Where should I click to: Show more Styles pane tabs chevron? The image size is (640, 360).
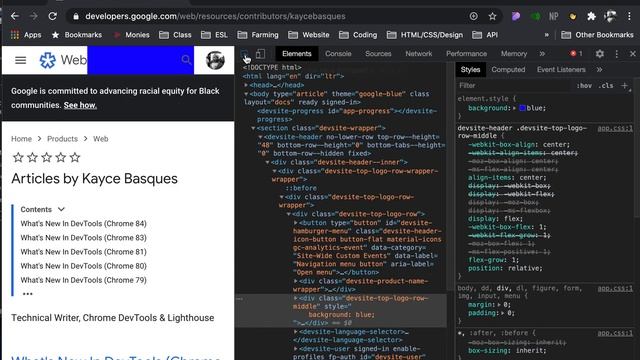click(x=599, y=70)
